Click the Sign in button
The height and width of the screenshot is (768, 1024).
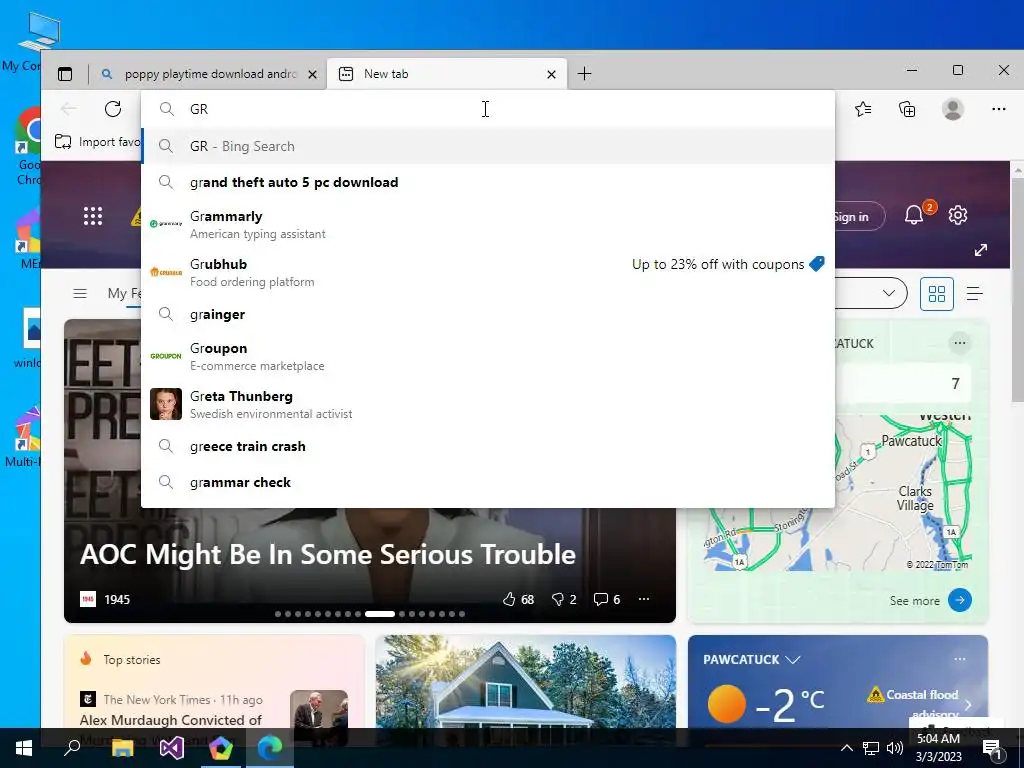[859, 217]
